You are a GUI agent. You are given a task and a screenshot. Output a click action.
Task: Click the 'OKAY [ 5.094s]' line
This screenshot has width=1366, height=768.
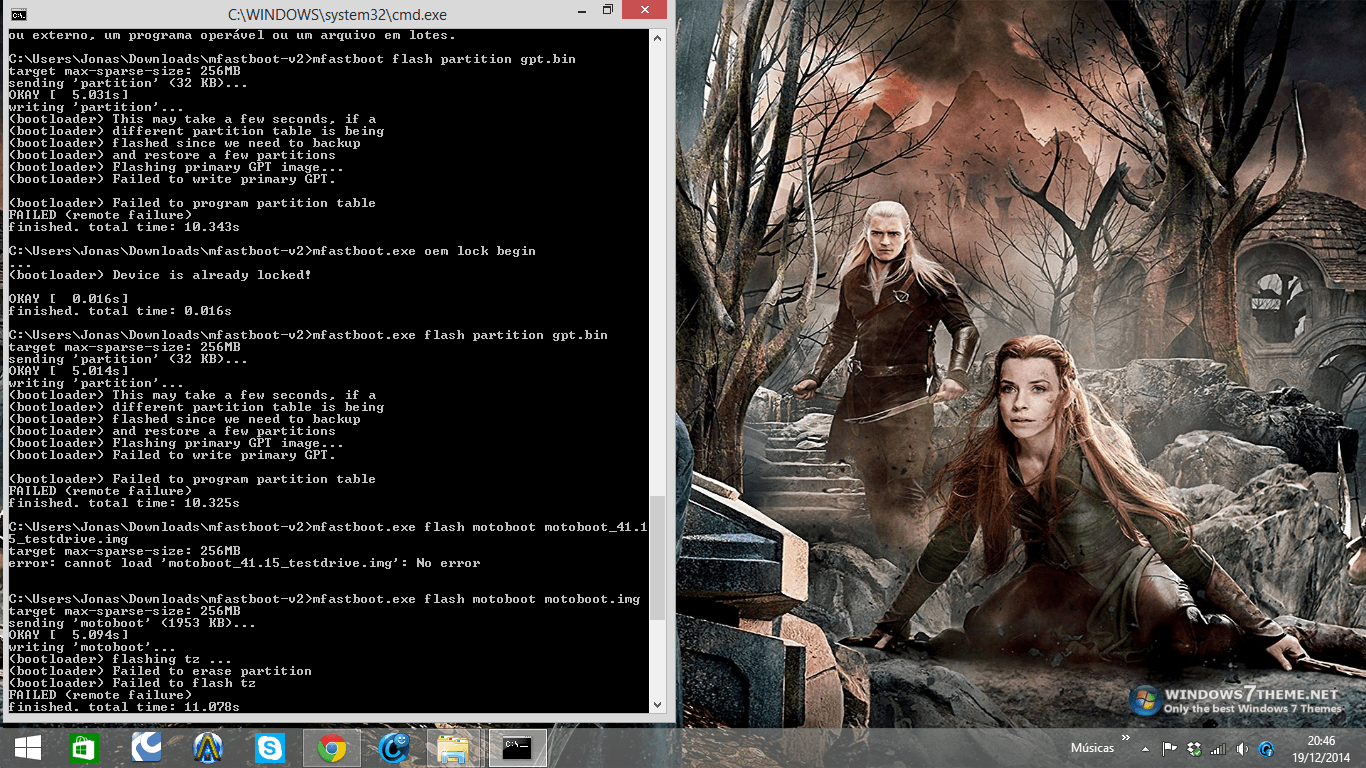pos(68,635)
